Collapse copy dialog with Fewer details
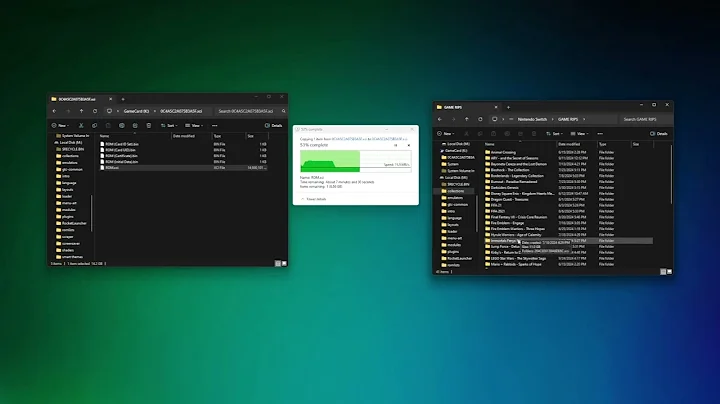Viewport: 720px width, 404px height. tap(314, 199)
